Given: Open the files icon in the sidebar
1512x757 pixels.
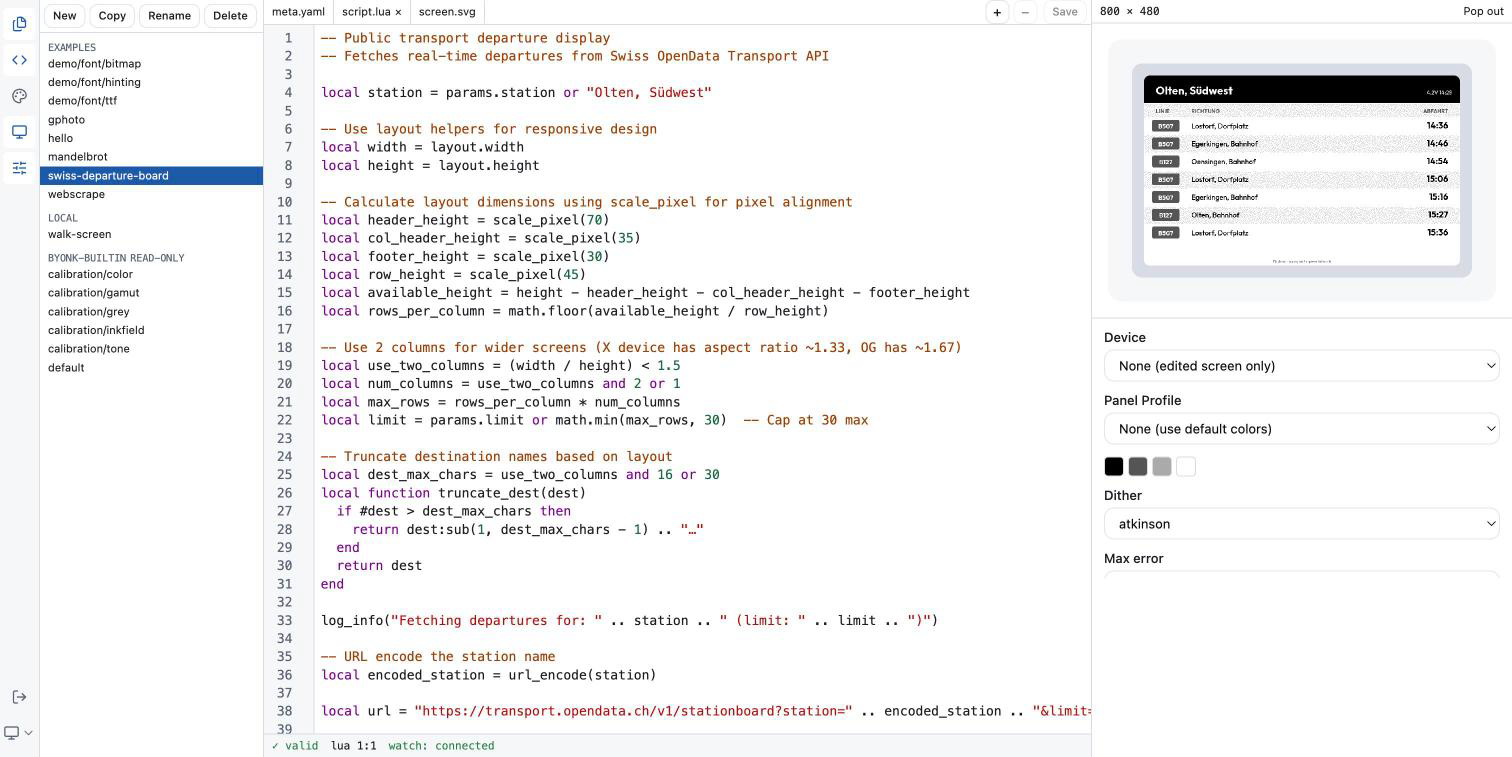Looking at the screenshot, I should pyautogui.click(x=19, y=24).
